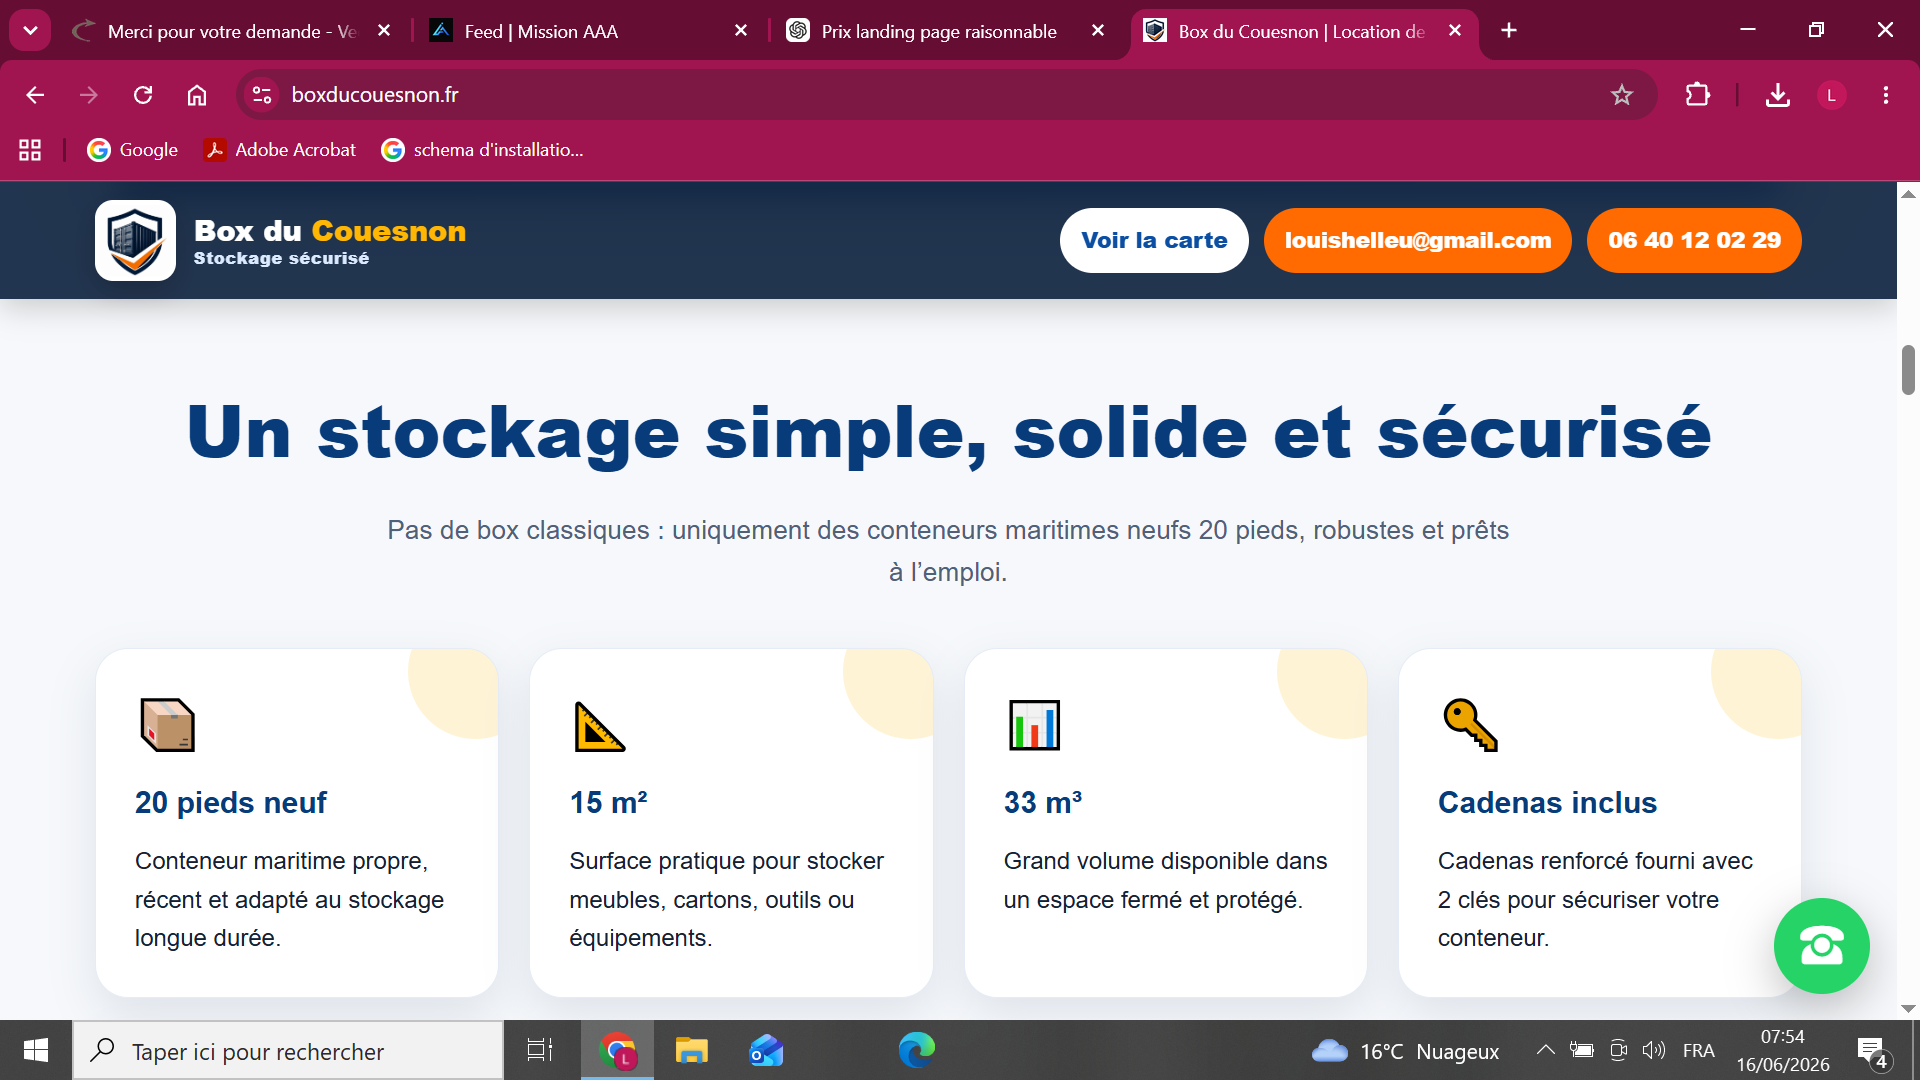Click the bar chart icon on 33 m³ card
The width and height of the screenshot is (1920, 1080).
click(x=1034, y=725)
